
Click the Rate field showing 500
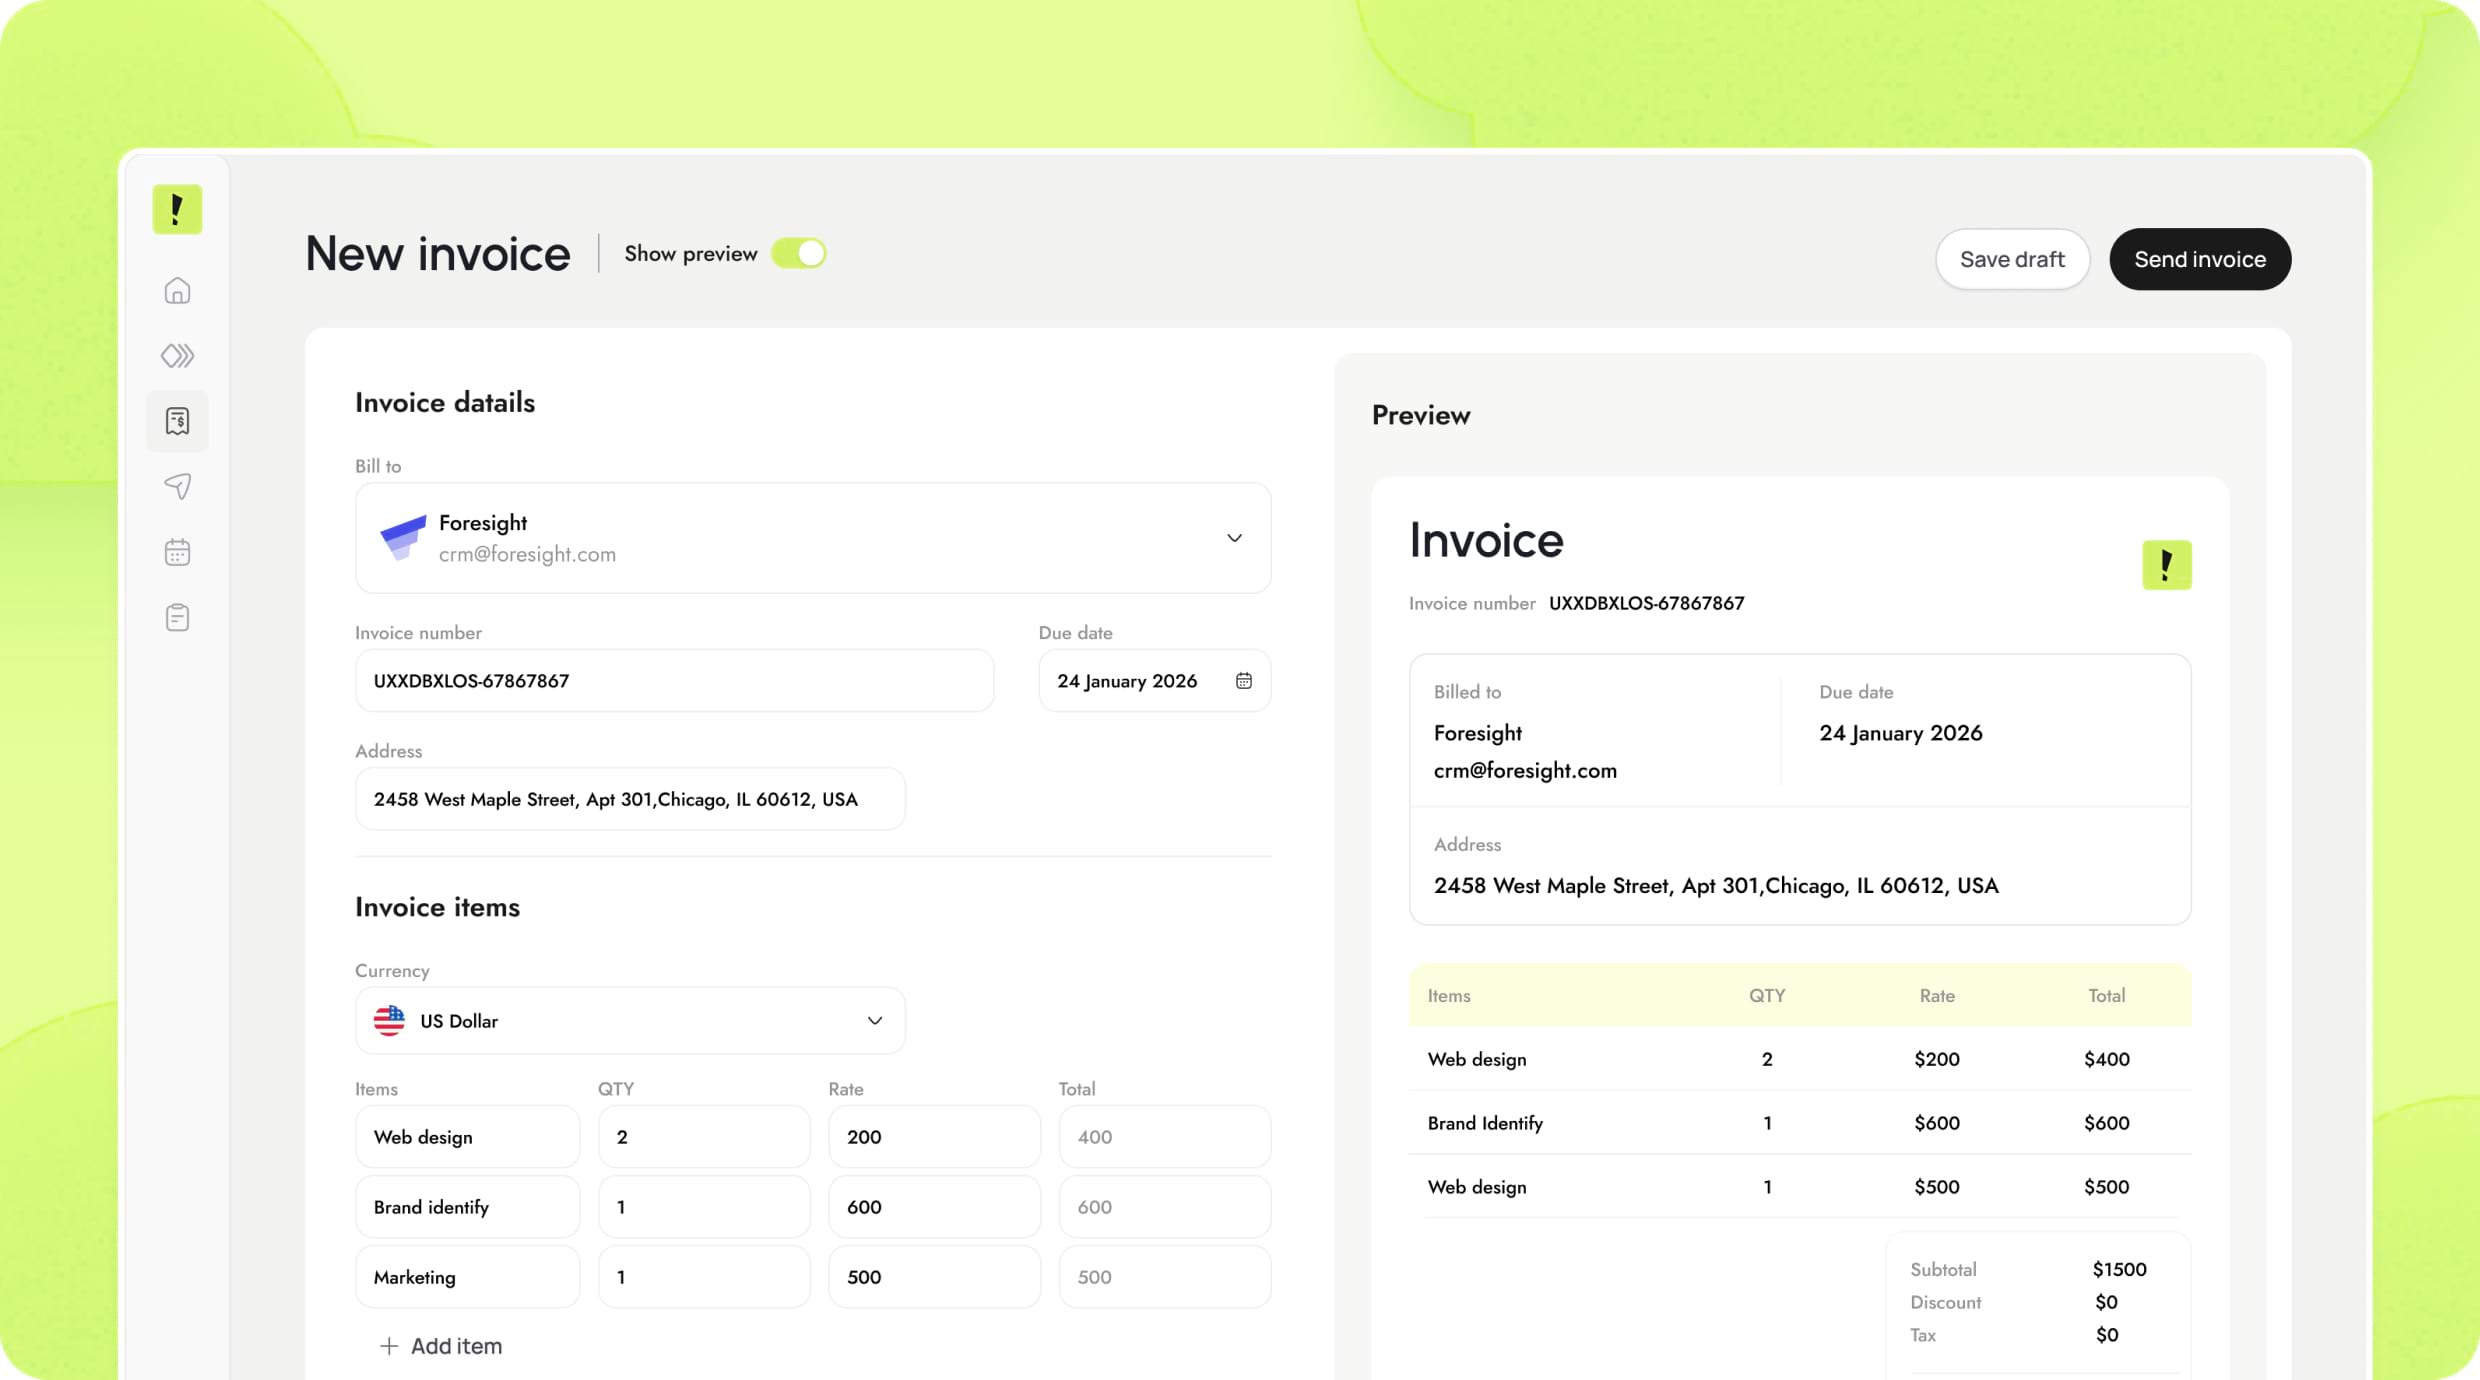[934, 1277]
